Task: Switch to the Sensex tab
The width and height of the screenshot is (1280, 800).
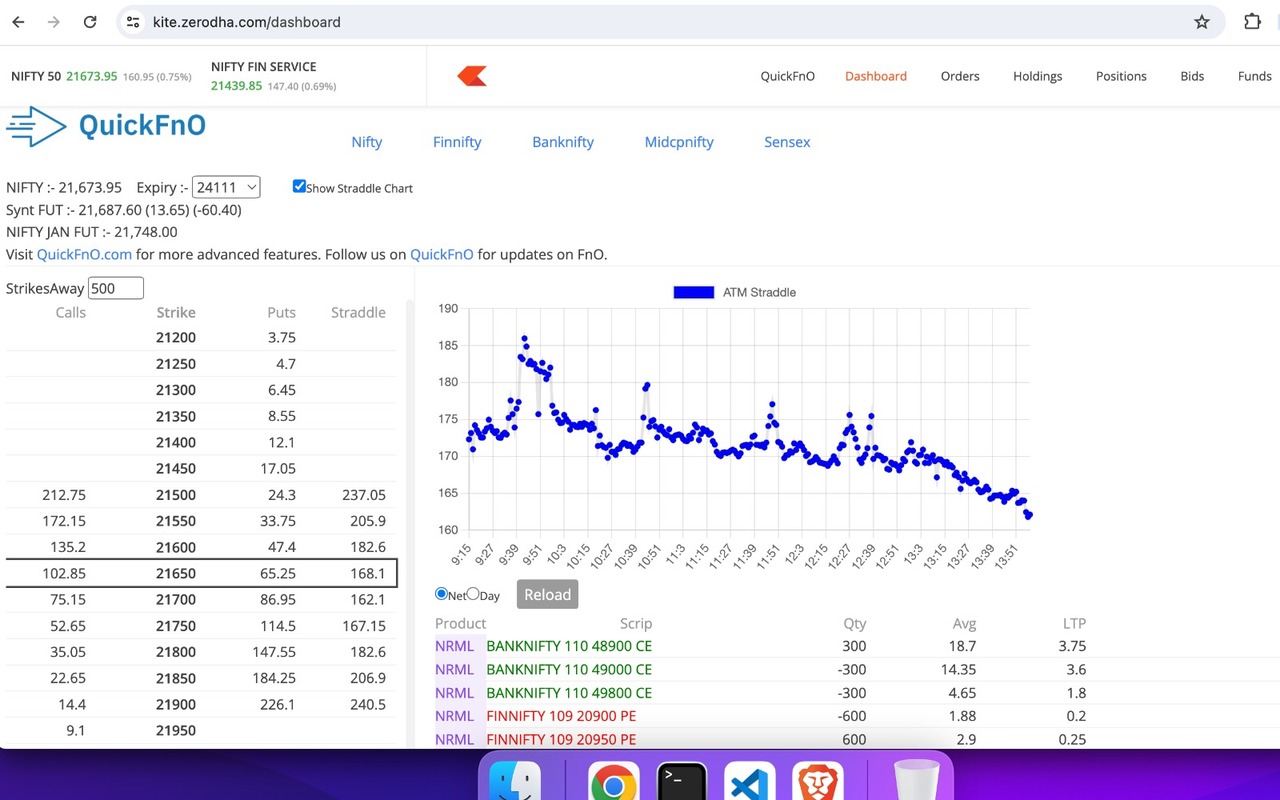Action: pos(787,142)
